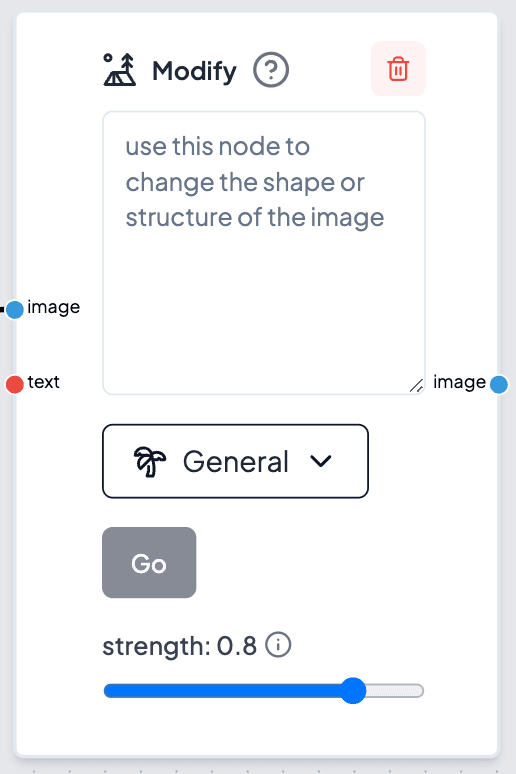516x774 pixels.
Task: Click the strength slider handle
Action: click(353, 691)
